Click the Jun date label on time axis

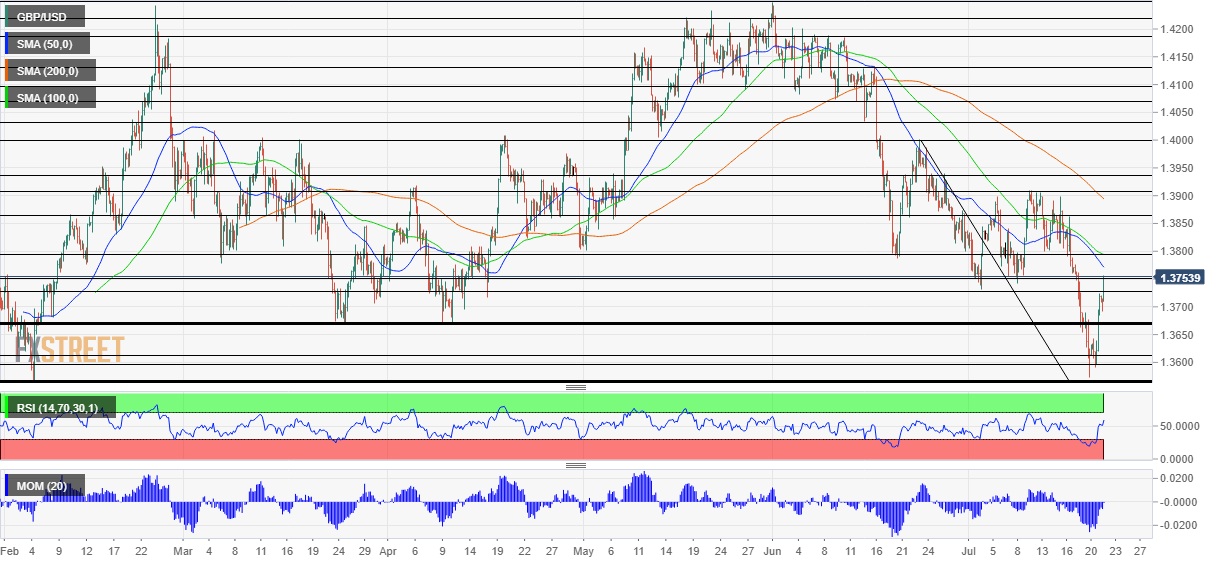coord(771,551)
